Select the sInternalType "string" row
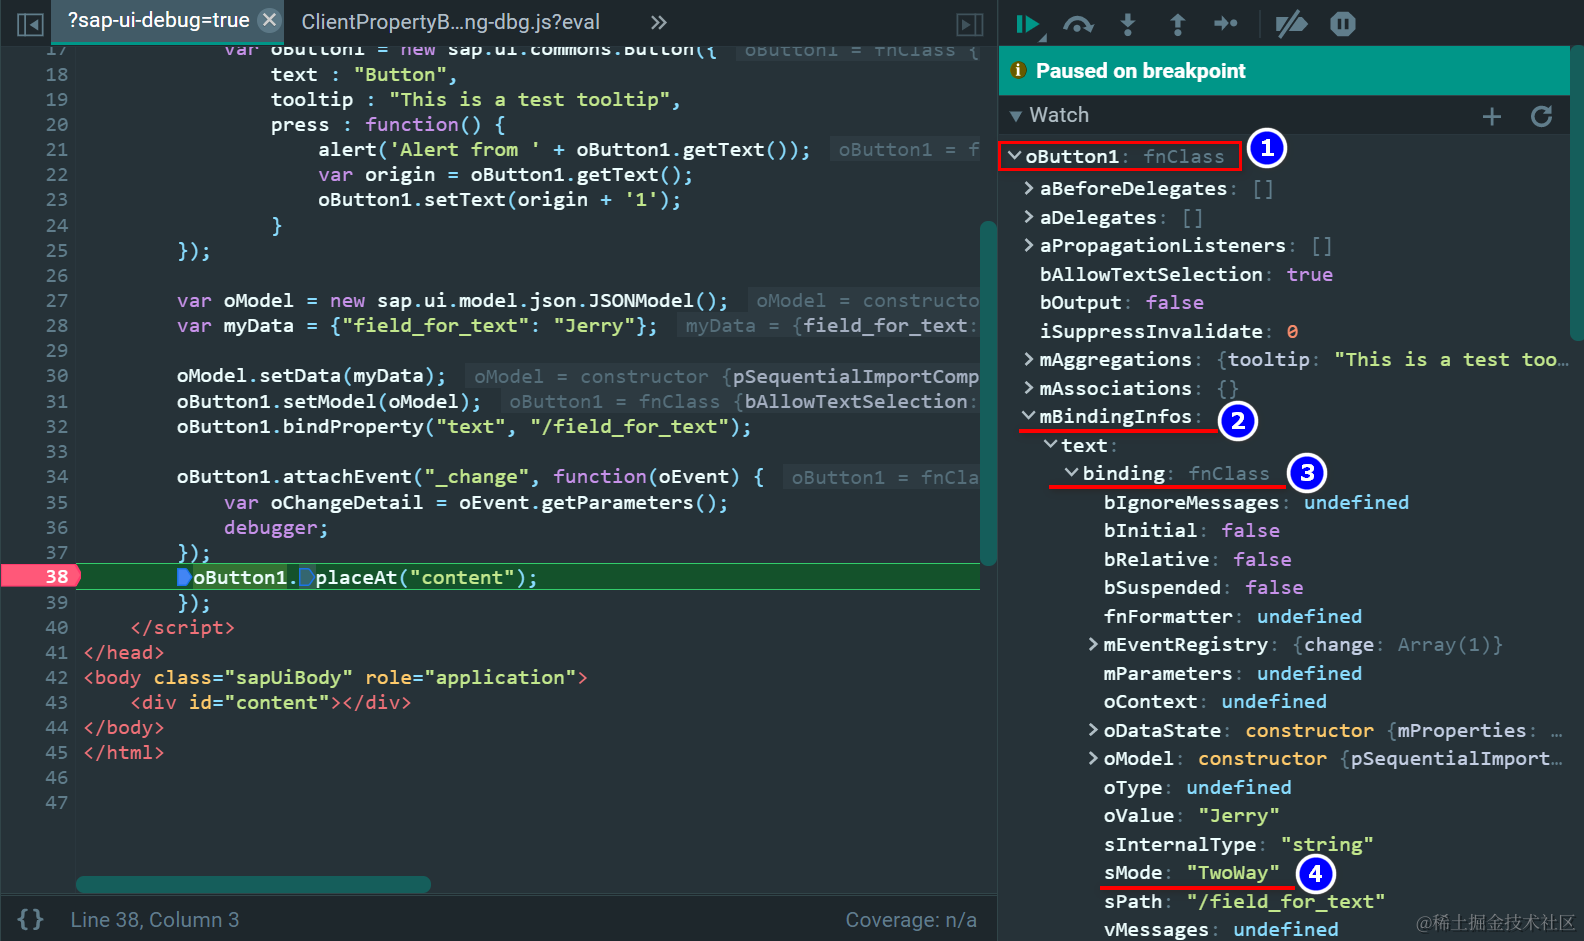This screenshot has width=1584, height=941. [x=1238, y=845]
